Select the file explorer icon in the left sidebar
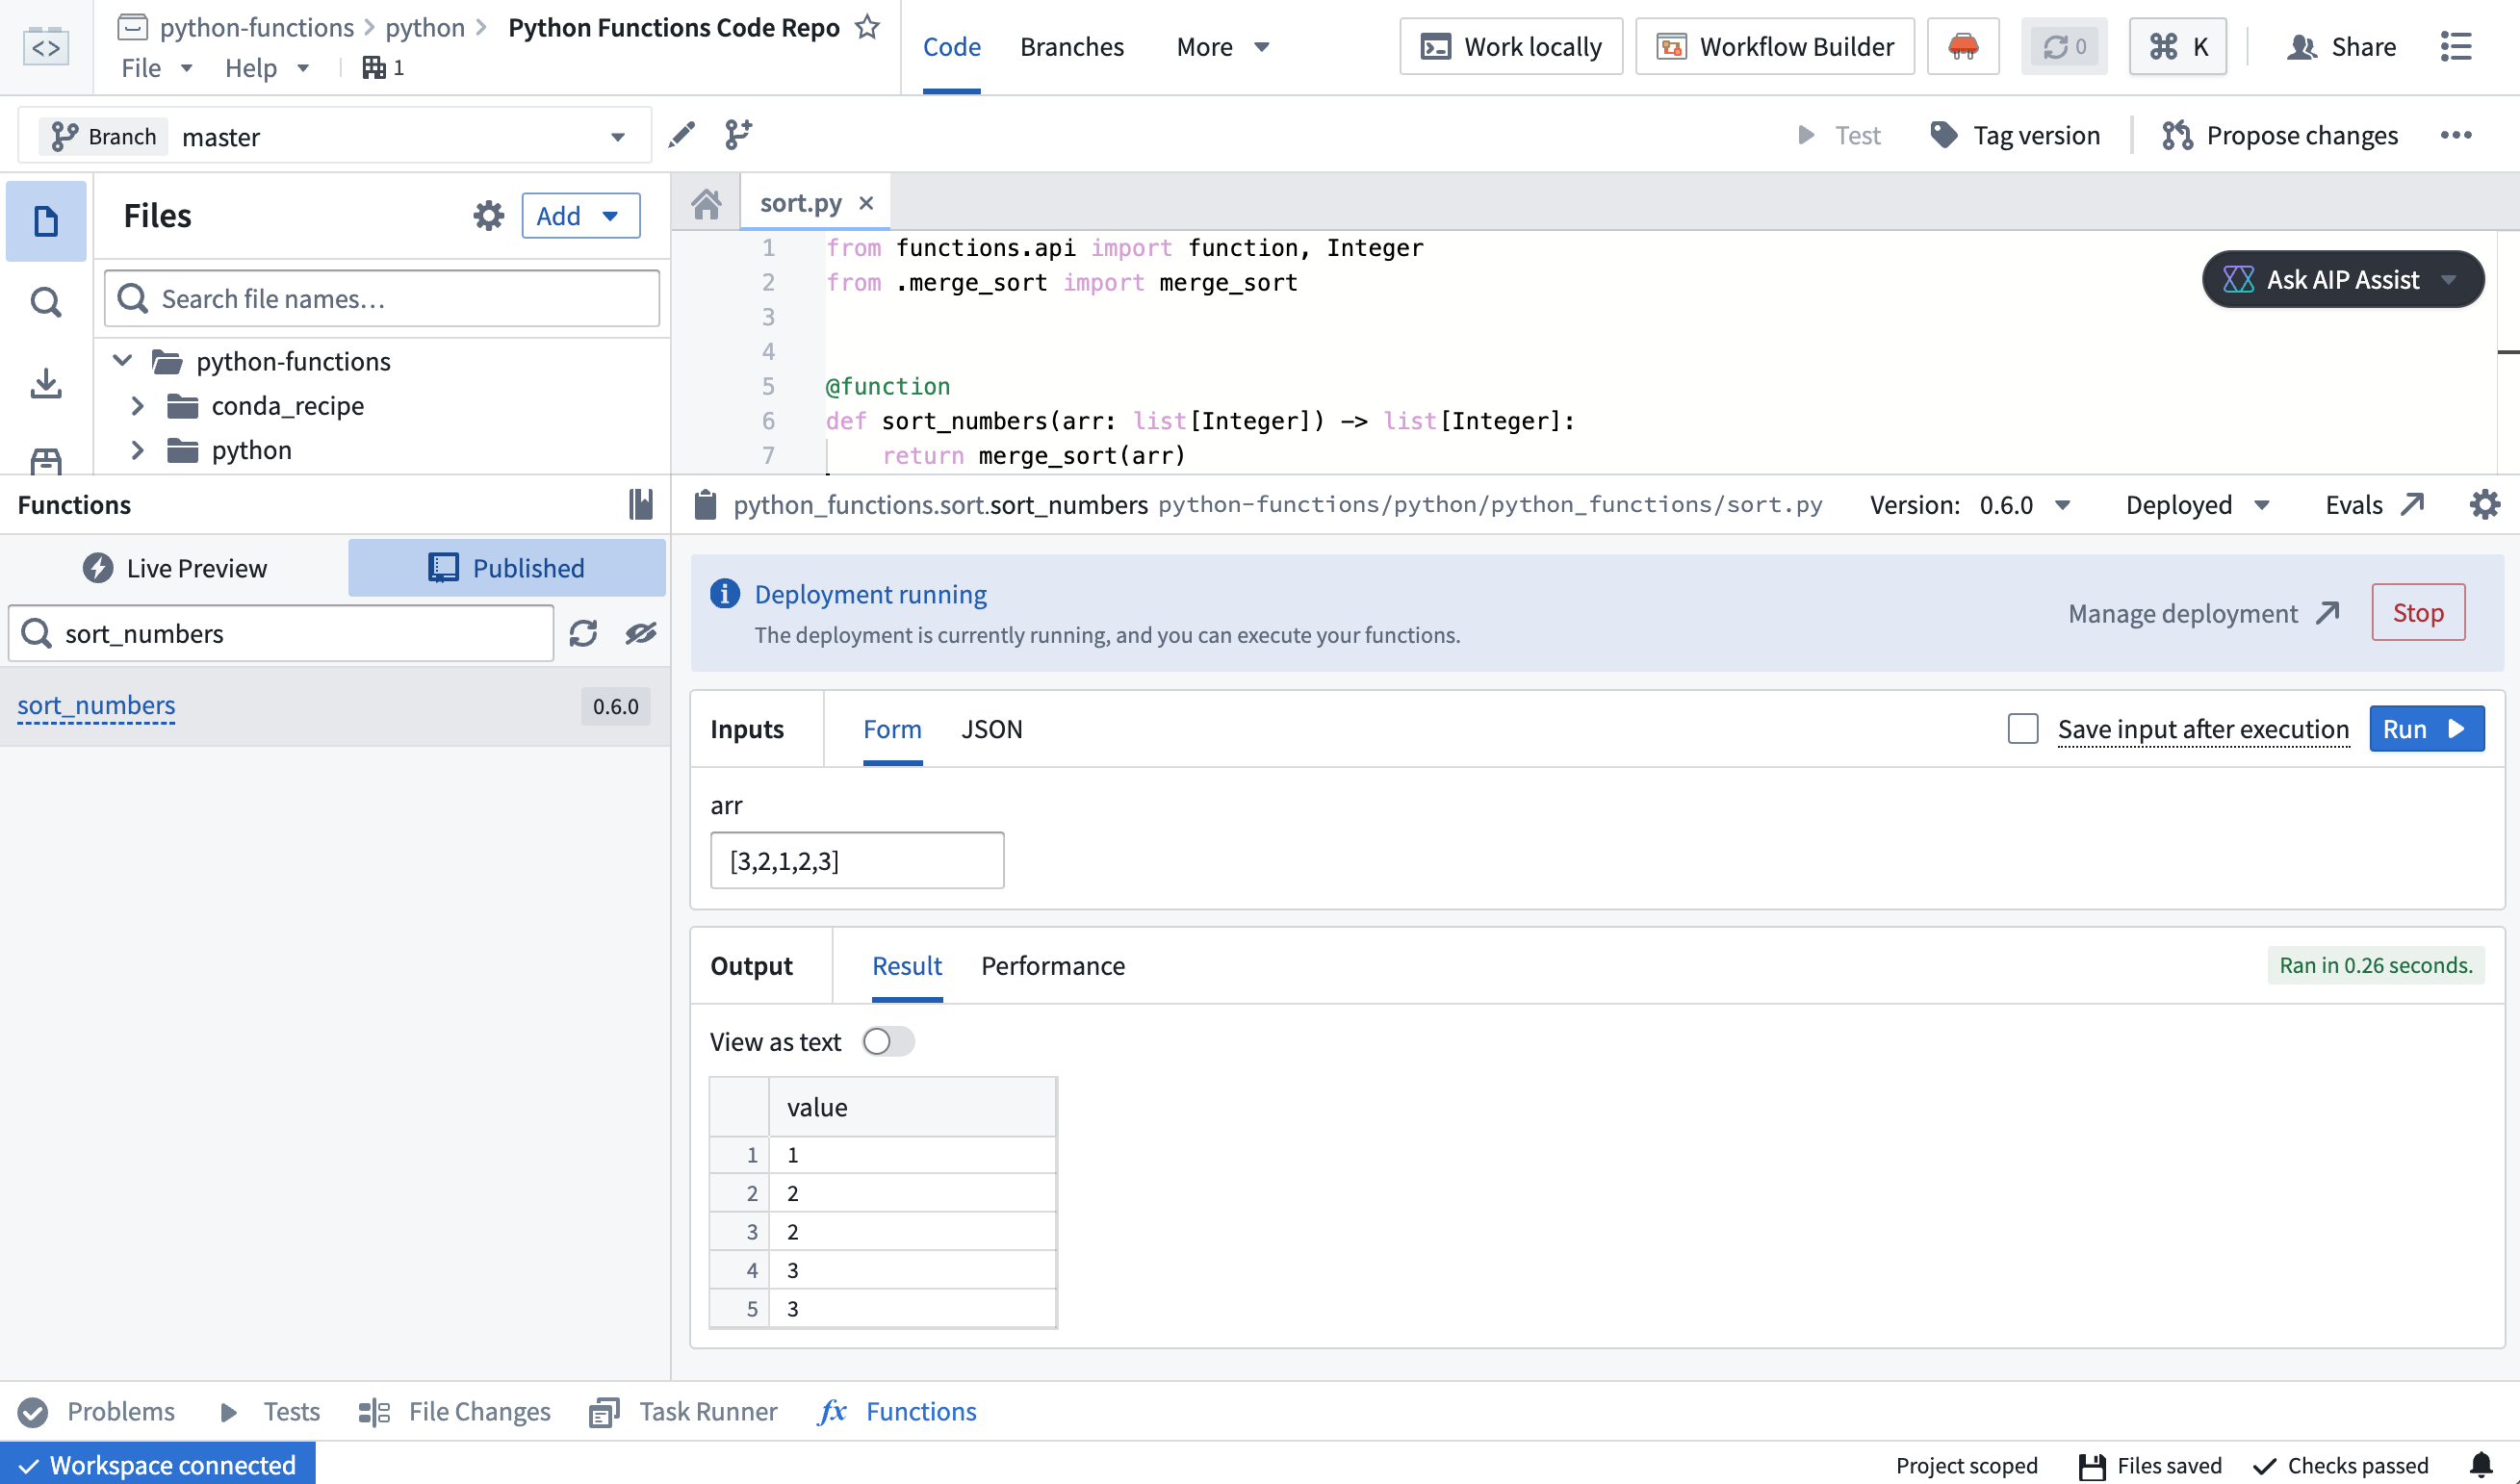This screenshot has width=2520, height=1484. (45, 220)
